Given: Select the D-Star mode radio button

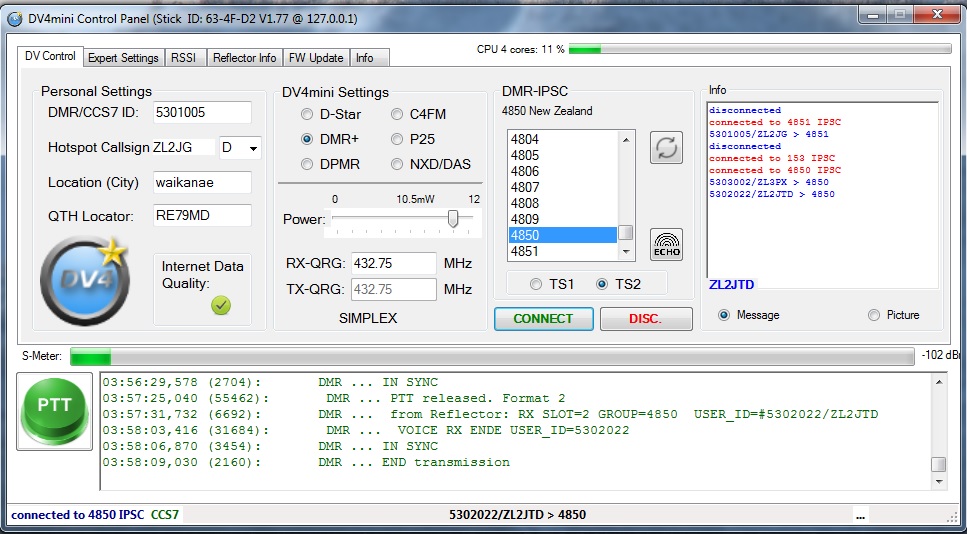Looking at the screenshot, I should (307, 114).
